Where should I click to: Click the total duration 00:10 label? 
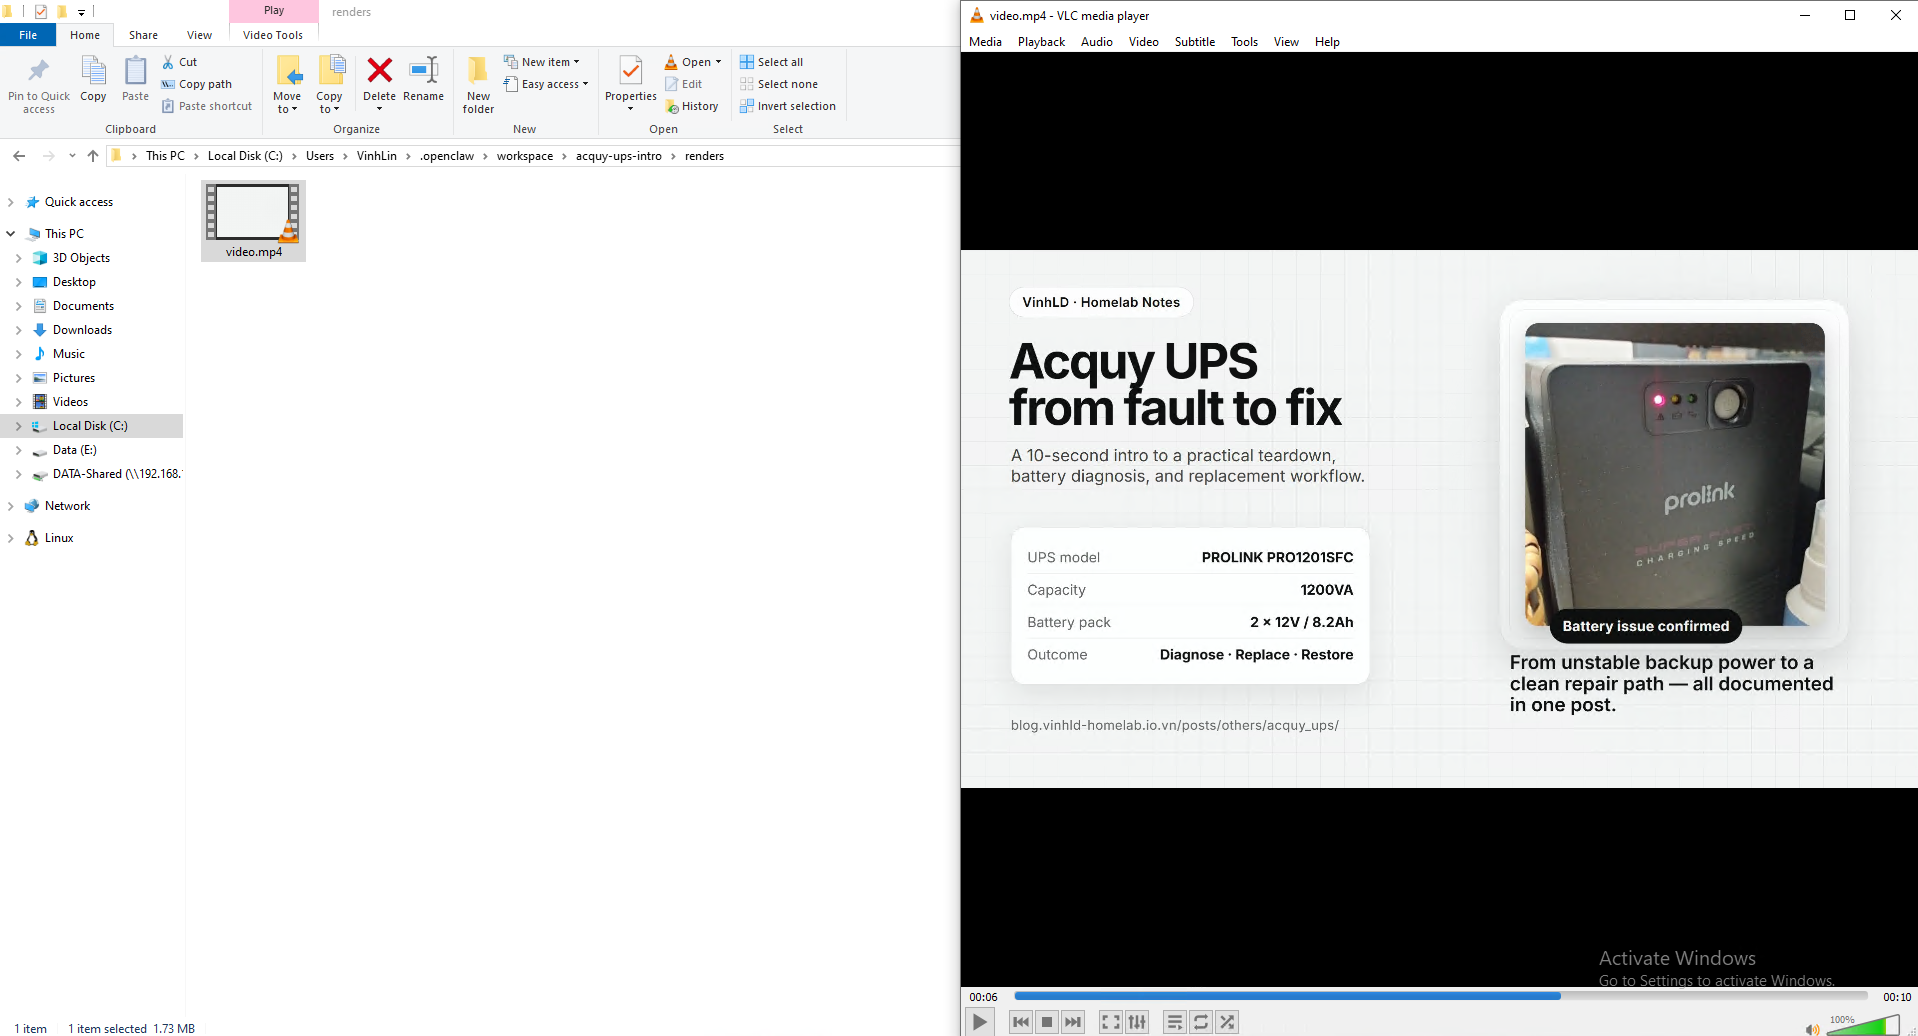point(1897,997)
